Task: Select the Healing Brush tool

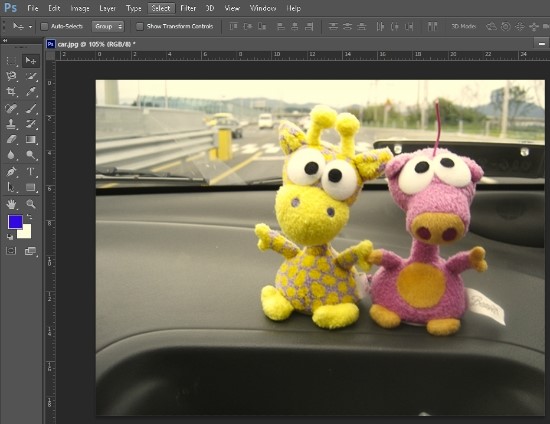Action: click(11, 108)
